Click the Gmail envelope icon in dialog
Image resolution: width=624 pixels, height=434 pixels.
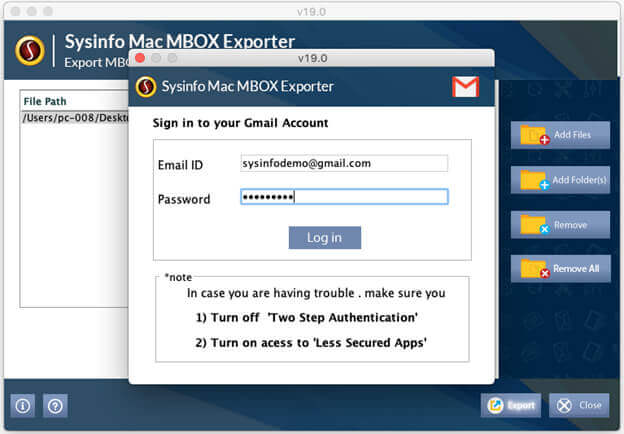(465, 86)
